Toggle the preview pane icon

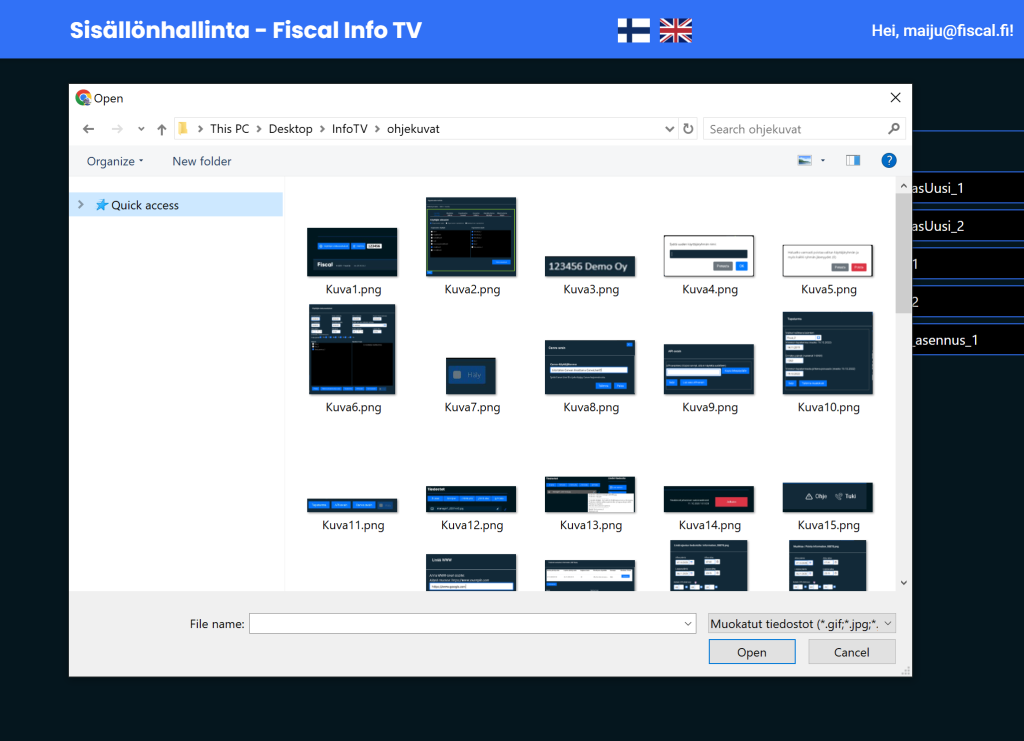point(853,161)
